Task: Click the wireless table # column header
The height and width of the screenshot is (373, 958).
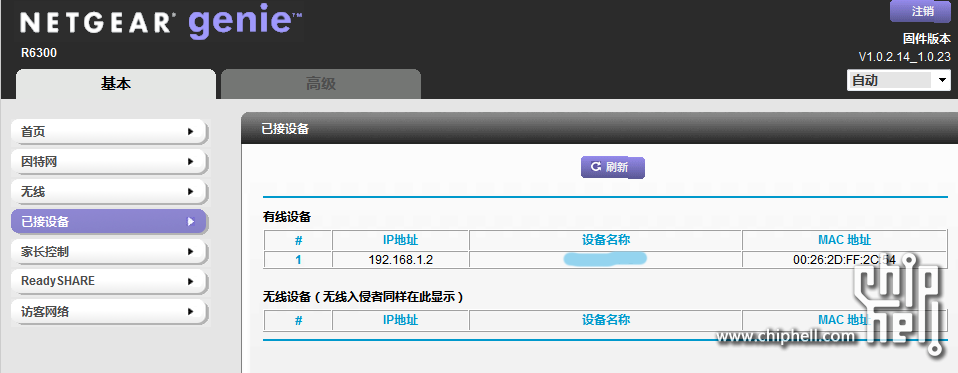Action: [298, 320]
